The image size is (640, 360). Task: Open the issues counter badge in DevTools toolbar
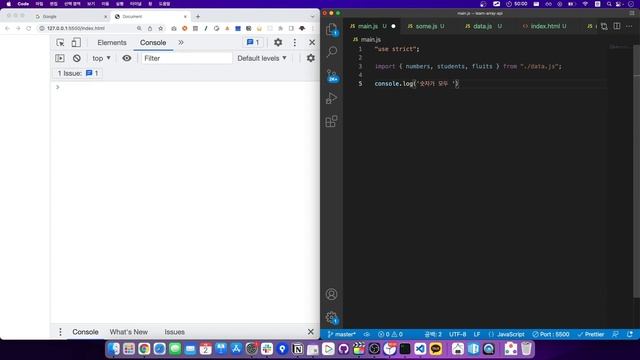[x=253, y=42]
